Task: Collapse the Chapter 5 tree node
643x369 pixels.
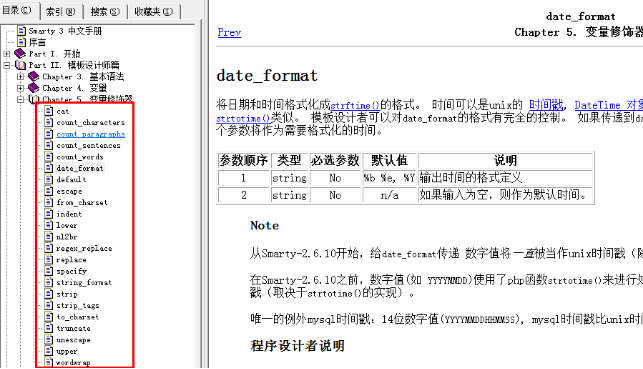Action: 20,99
